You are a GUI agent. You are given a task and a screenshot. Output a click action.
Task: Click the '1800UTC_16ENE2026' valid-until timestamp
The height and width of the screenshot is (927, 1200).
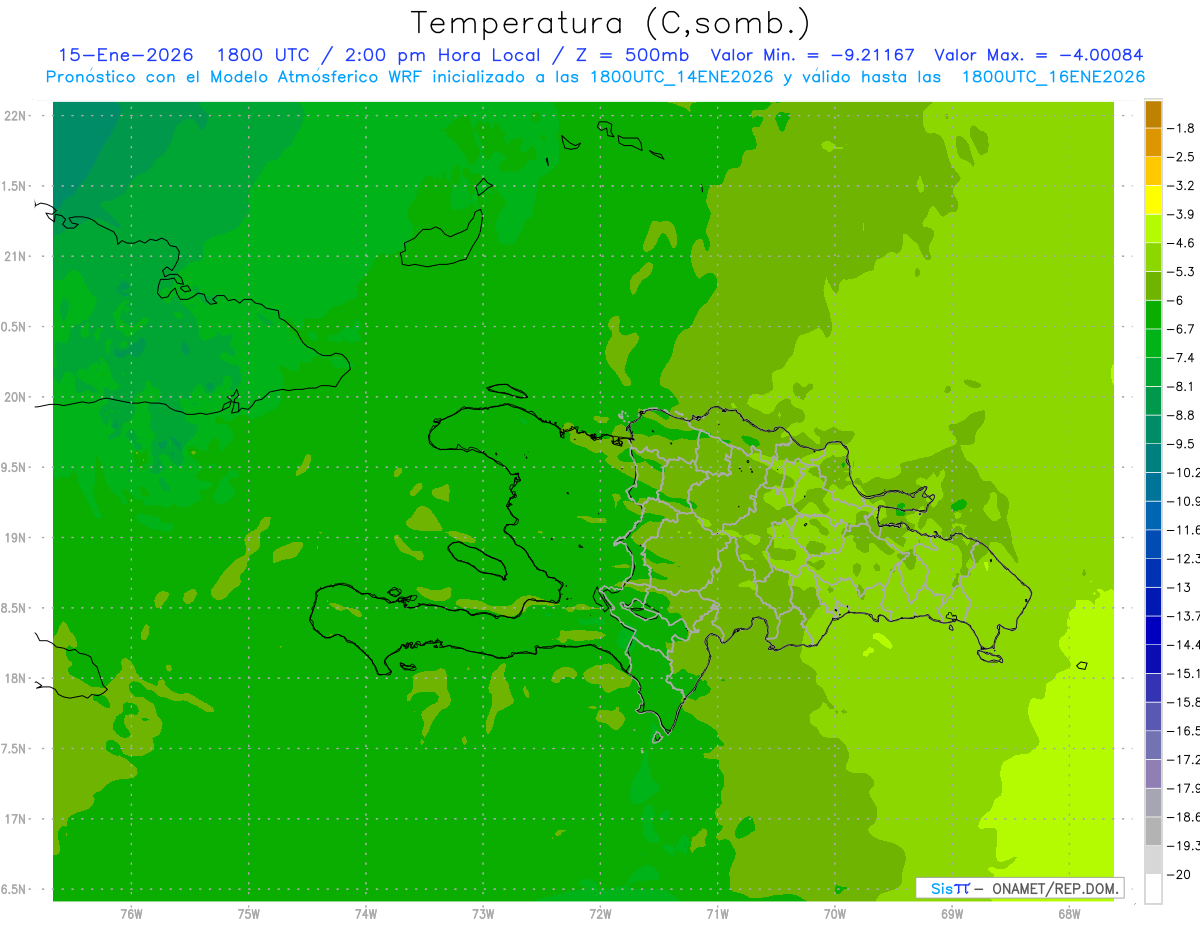coord(1053,77)
